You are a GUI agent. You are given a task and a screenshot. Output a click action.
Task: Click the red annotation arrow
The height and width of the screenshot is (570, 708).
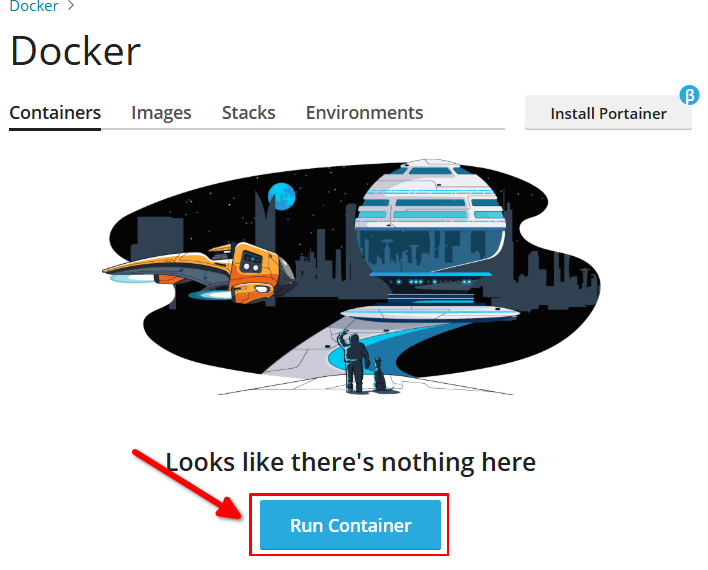(x=188, y=485)
